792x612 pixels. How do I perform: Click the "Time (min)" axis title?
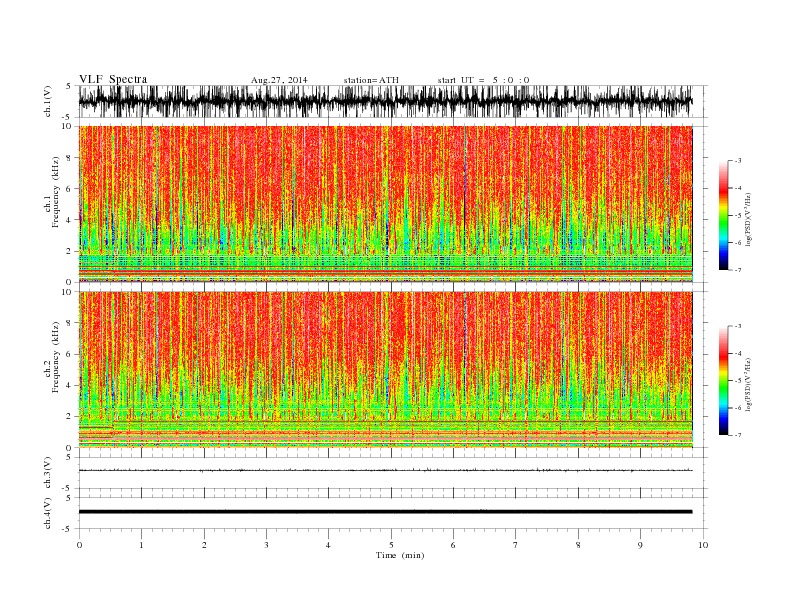[400, 555]
